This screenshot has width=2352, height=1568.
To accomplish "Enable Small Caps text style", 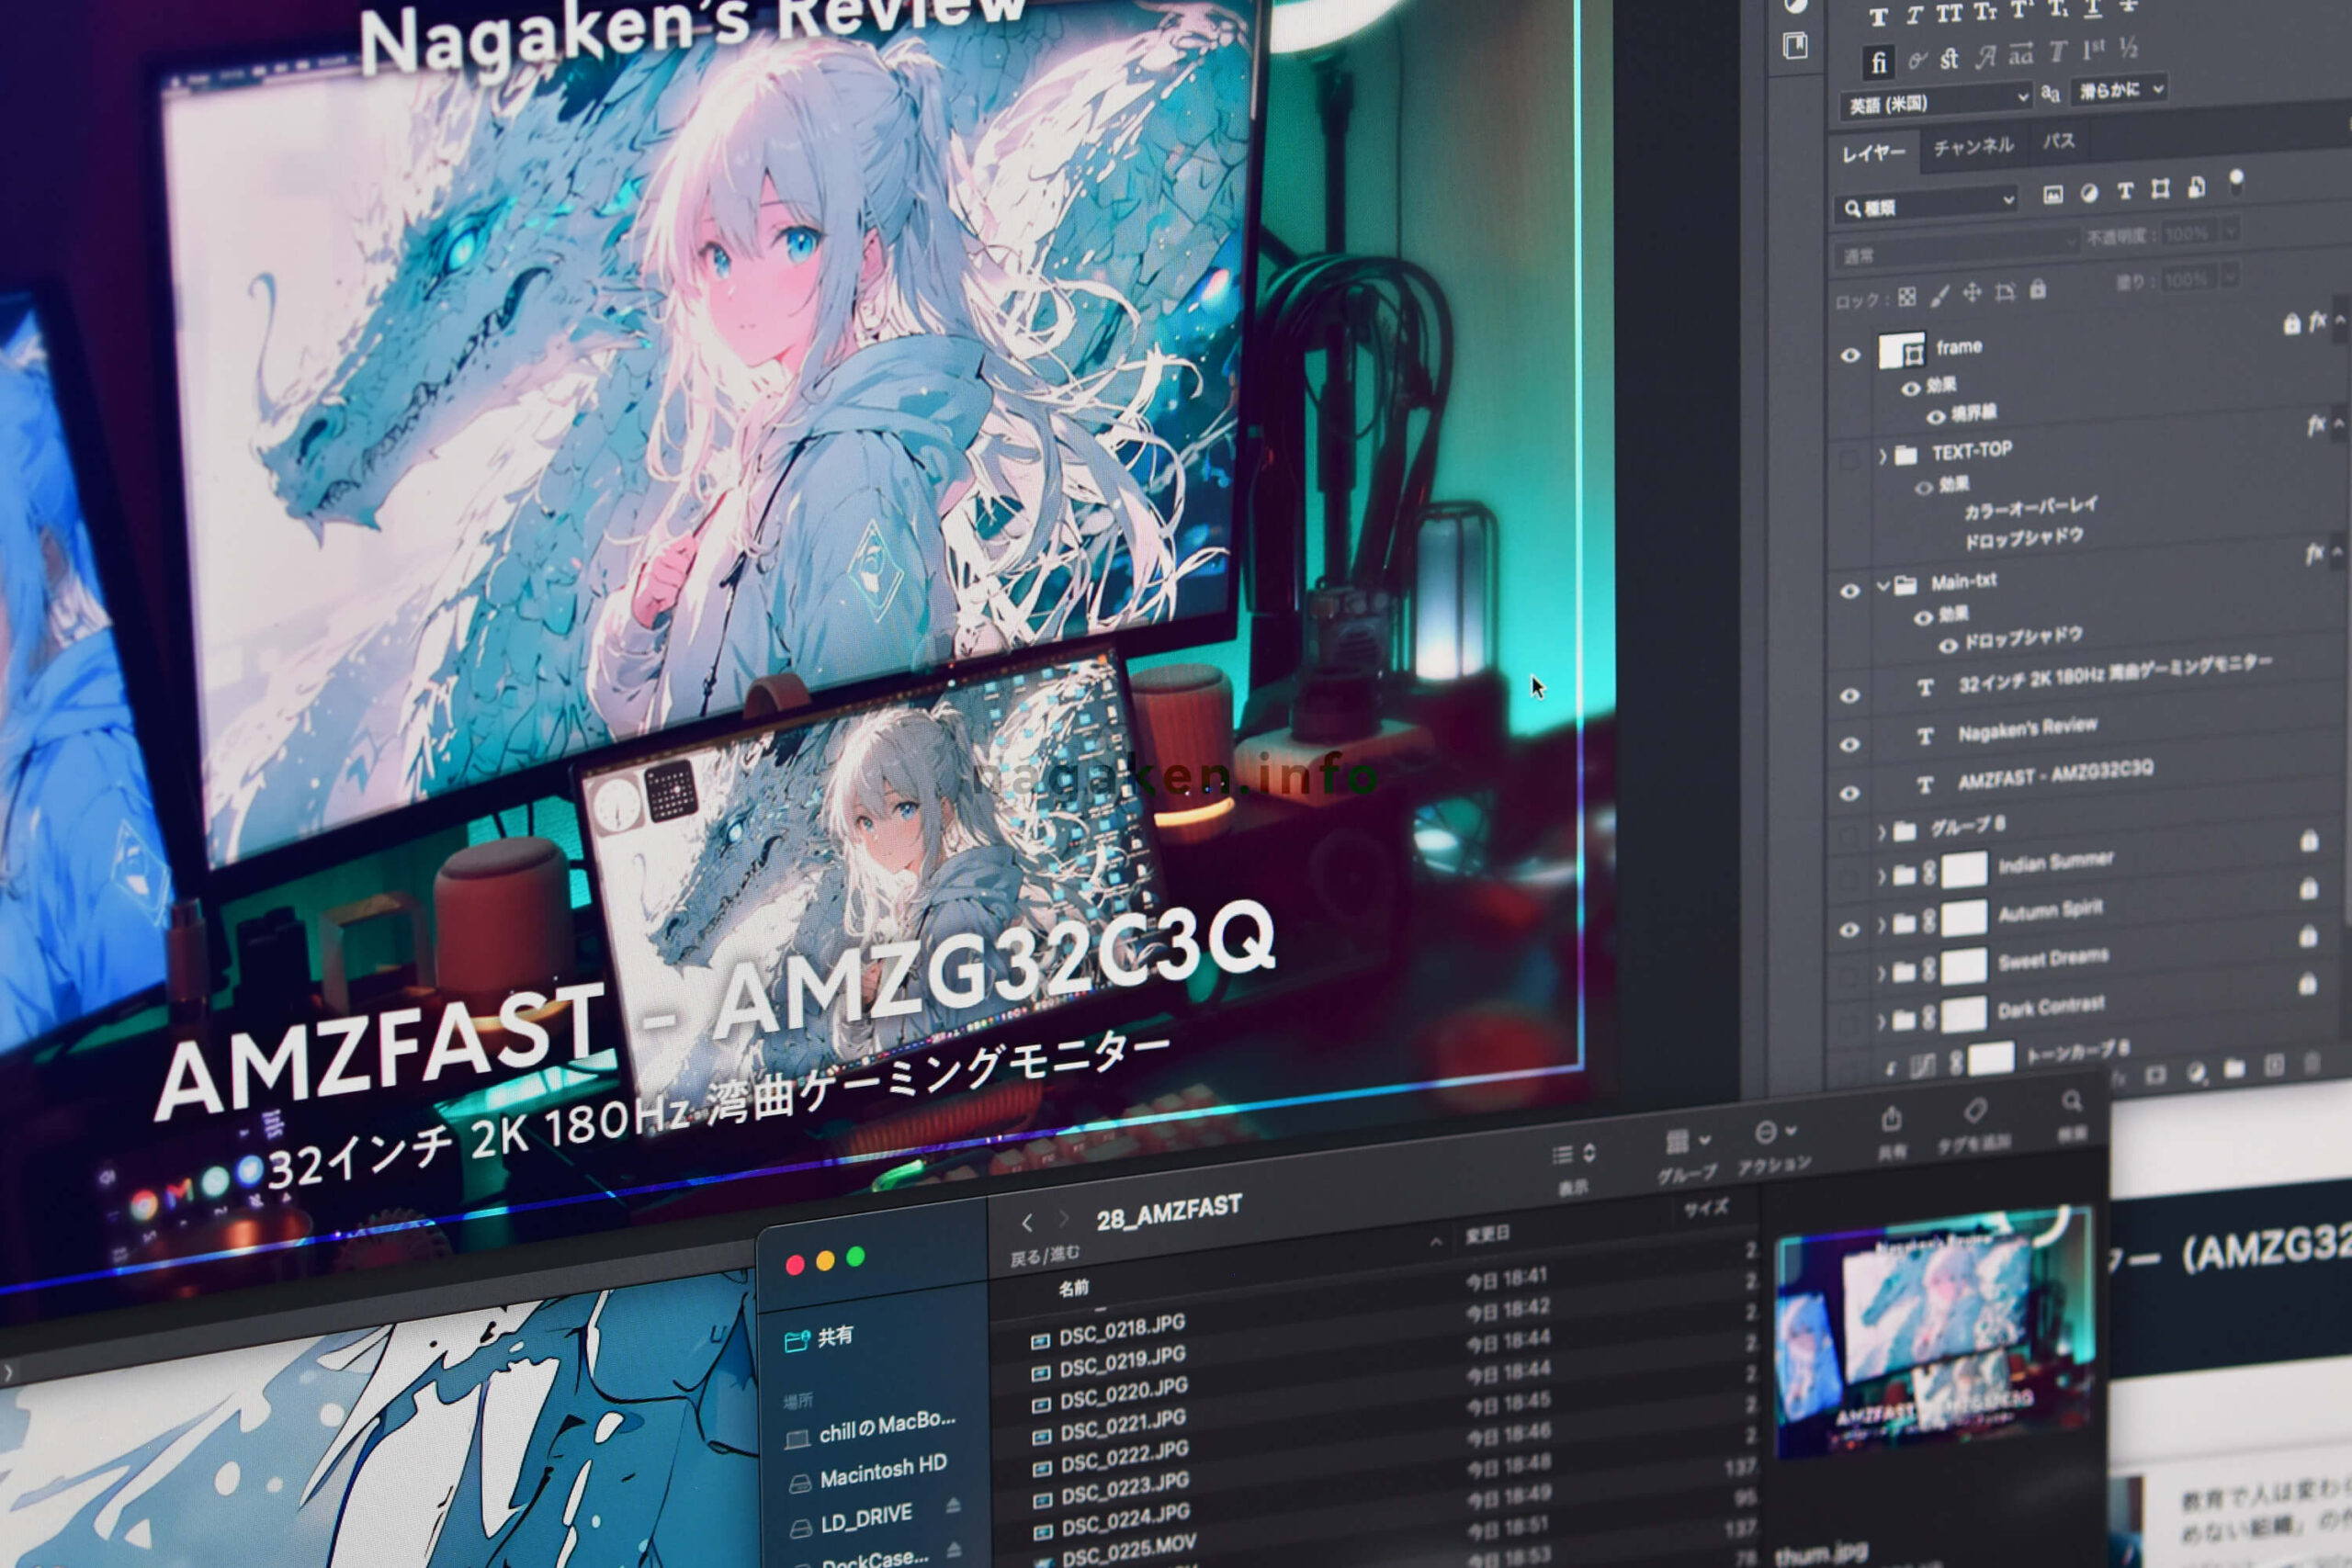I will [x=1985, y=12].
